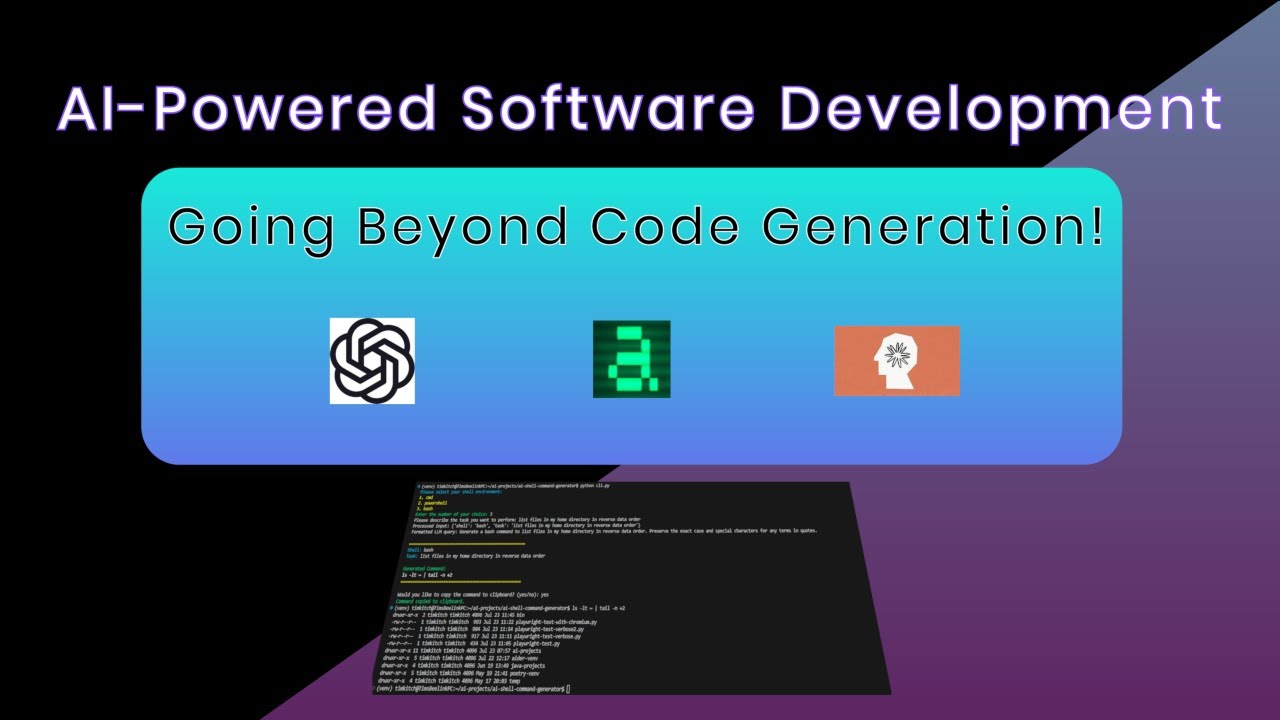Click "Enter the number of your choice" line
This screenshot has width=1280, height=720.
[x=452, y=514]
